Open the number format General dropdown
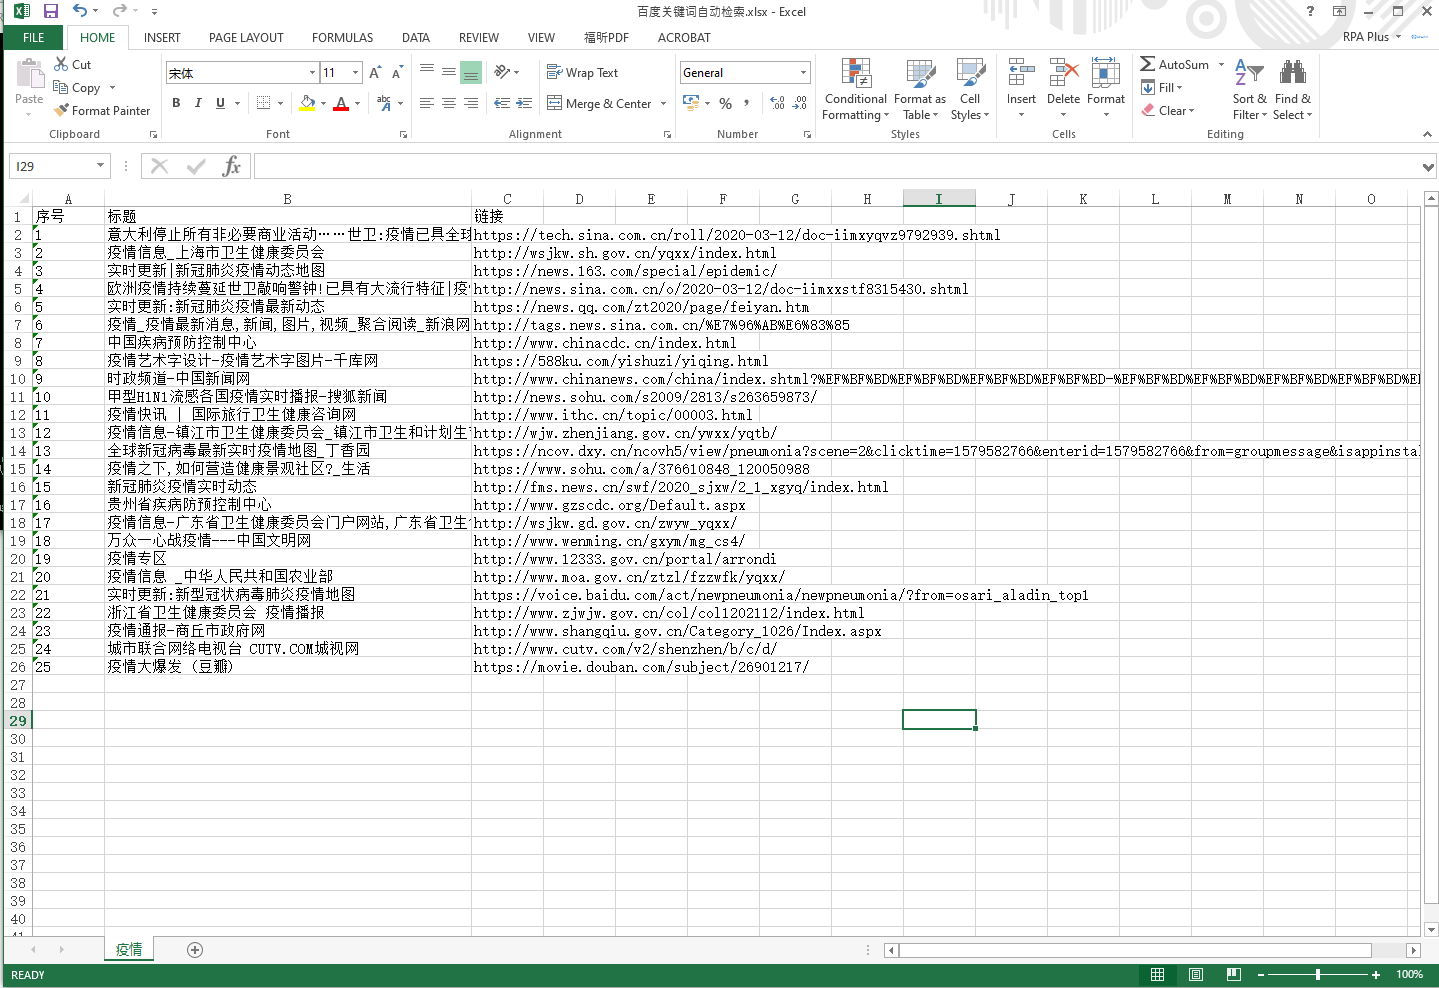The height and width of the screenshot is (988, 1439). pos(803,73)
